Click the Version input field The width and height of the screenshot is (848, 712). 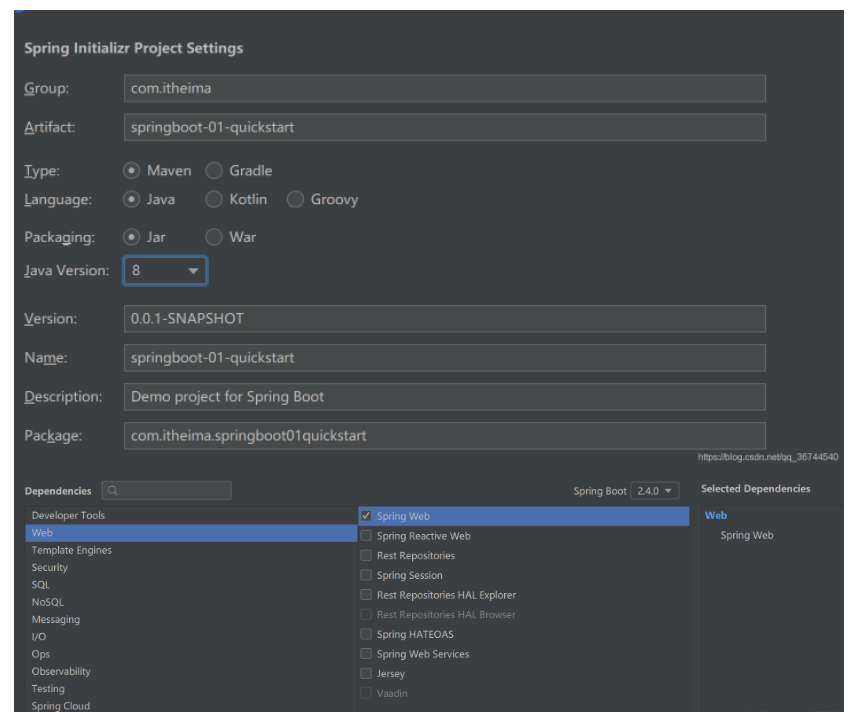coord(445,318)
